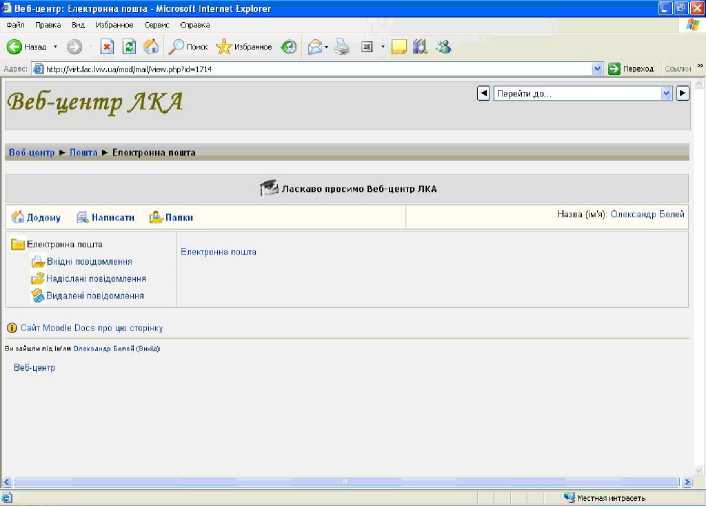
Task: Click the Messenger toolbar icon
Action: (x=444, y=46)
